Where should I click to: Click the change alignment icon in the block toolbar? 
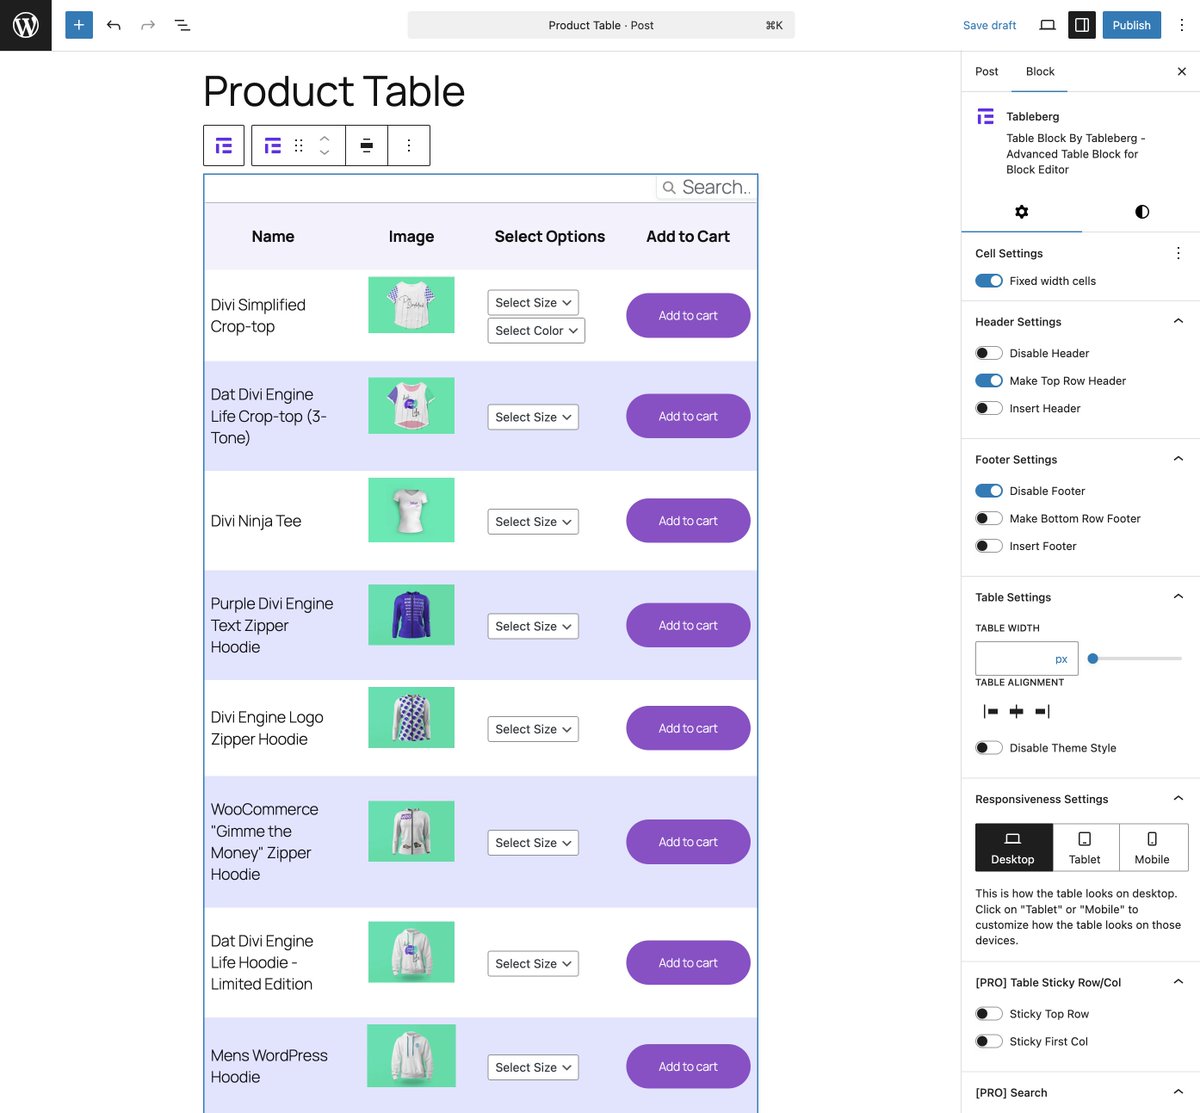pyautogui.click(x=366, y=145)
